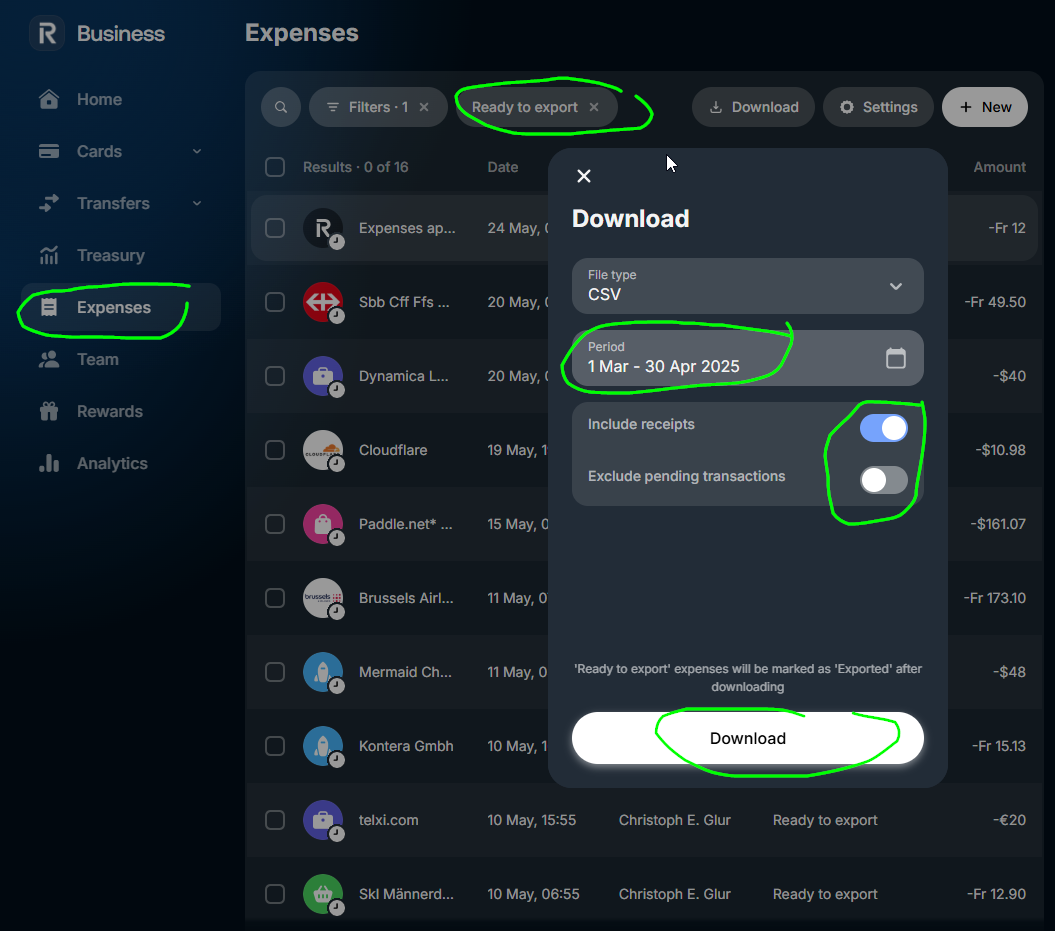Open Team in sidebar

tap(121, 359)
